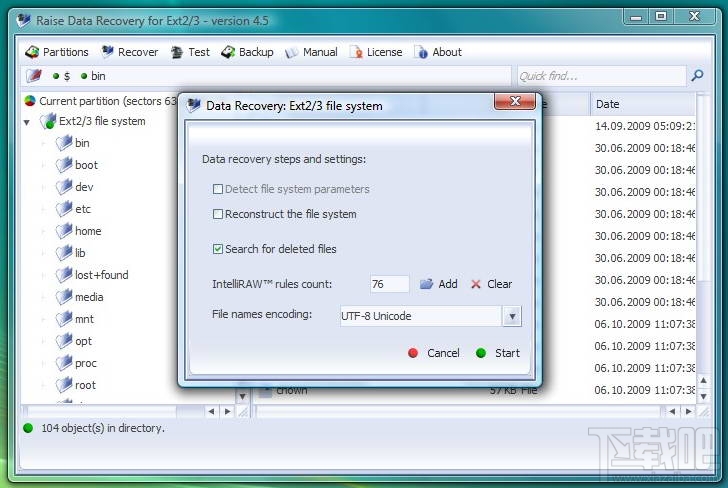Click the Backup toolbar button
Viewport: 728px width, 488px height.
pyautogui.click(x=247, y=52)
